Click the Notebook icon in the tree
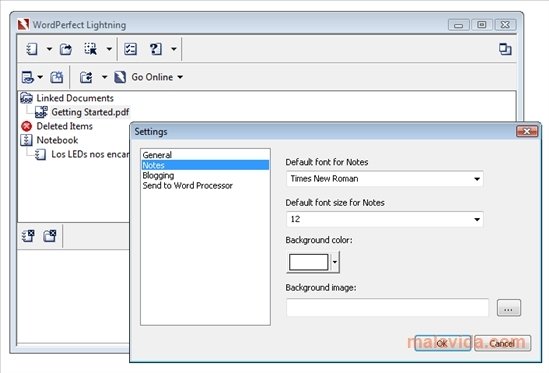Image resolution: width=549 pixels, height=373 pixels. pos(26,140)
